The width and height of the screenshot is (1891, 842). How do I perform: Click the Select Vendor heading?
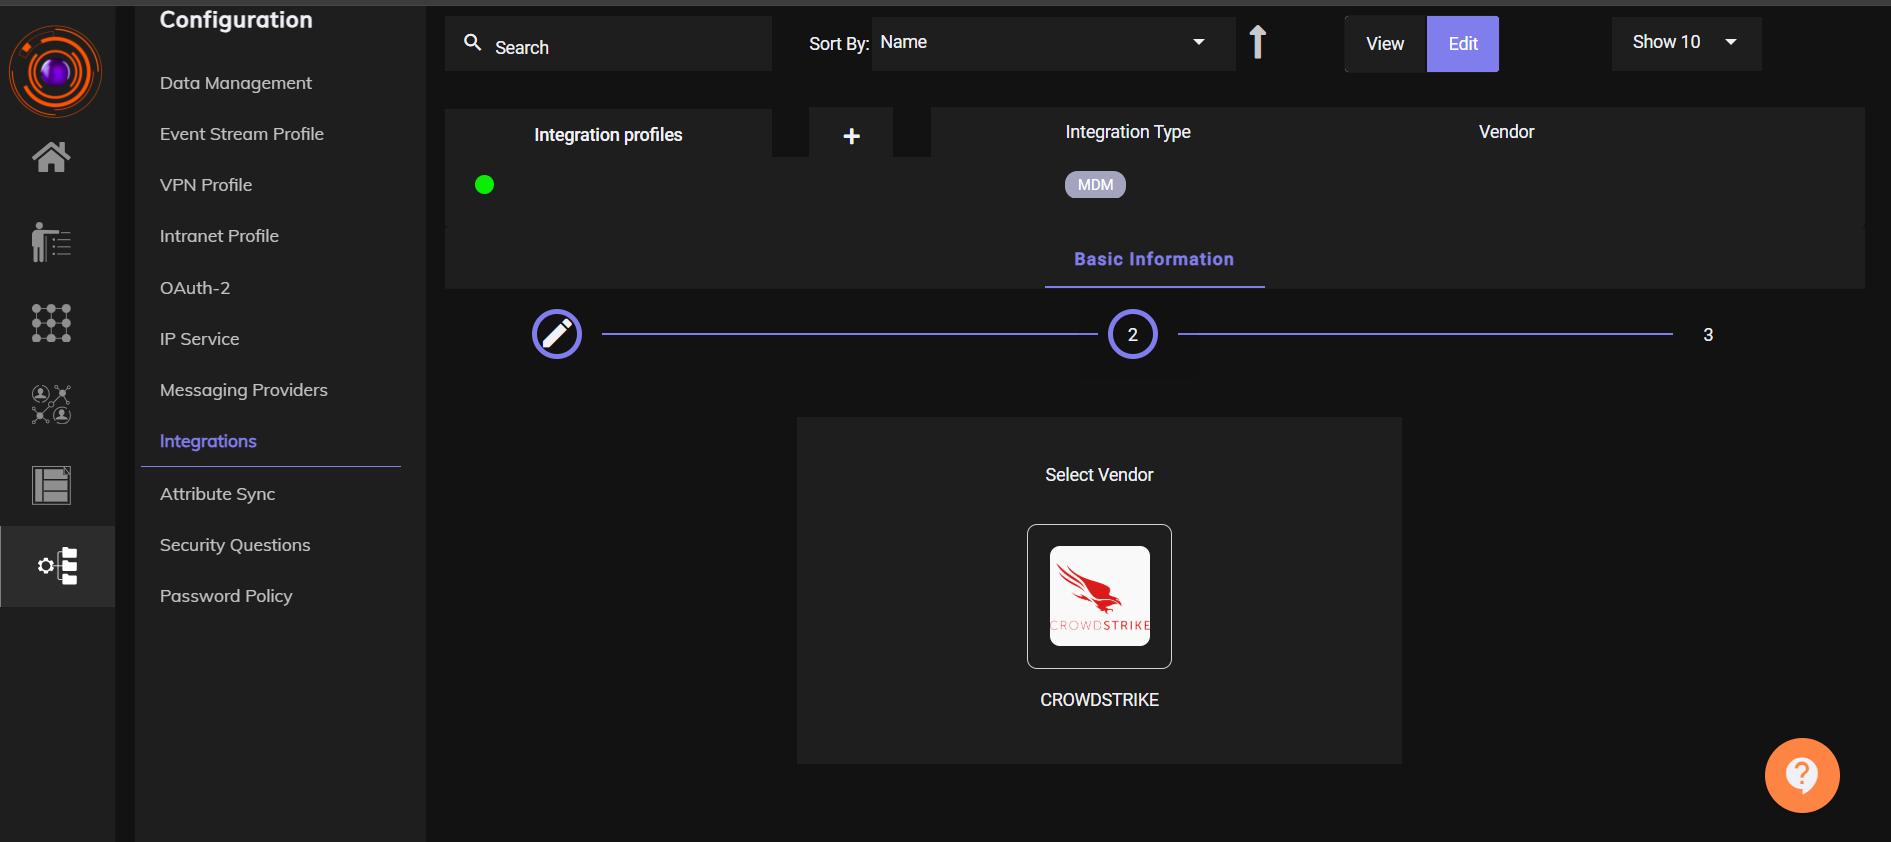1099,475
